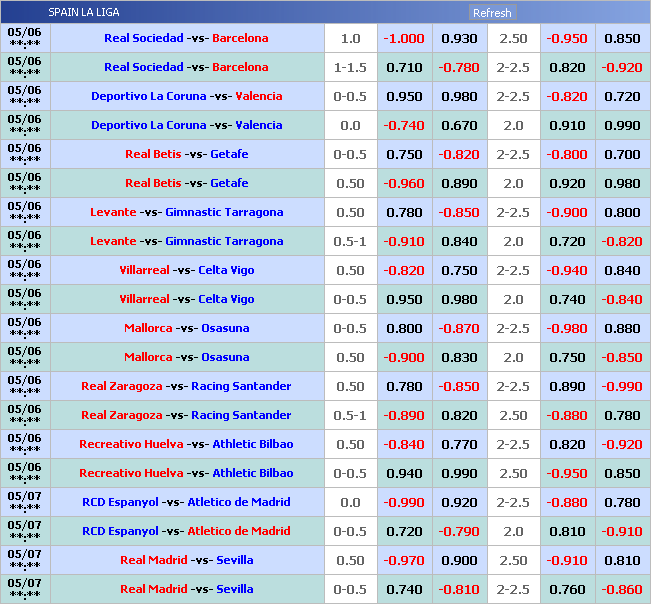Open Levante vs Gimnastic Tarragona 0.5-1 match link

[186, 242]
